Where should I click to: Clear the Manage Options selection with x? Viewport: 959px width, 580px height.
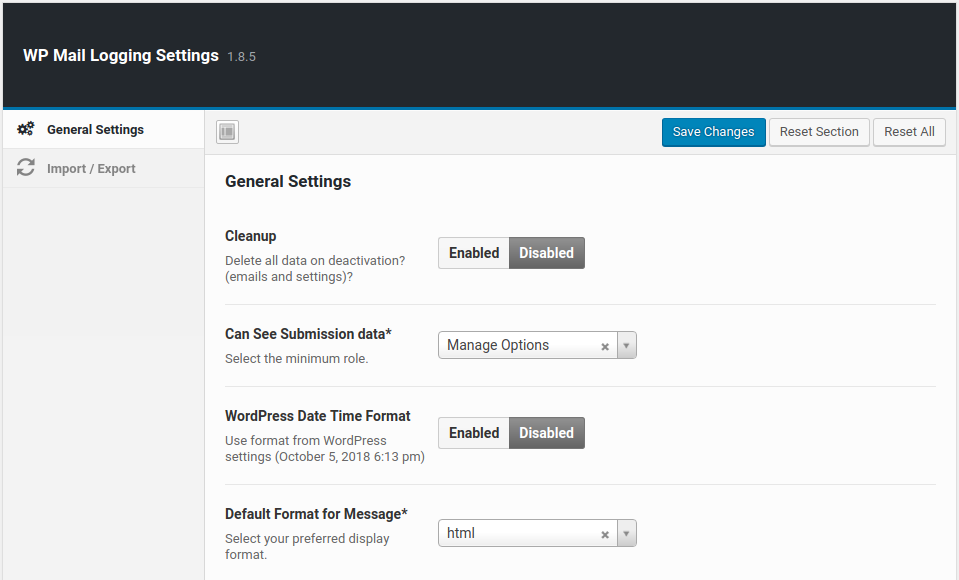tap(605, 346)
